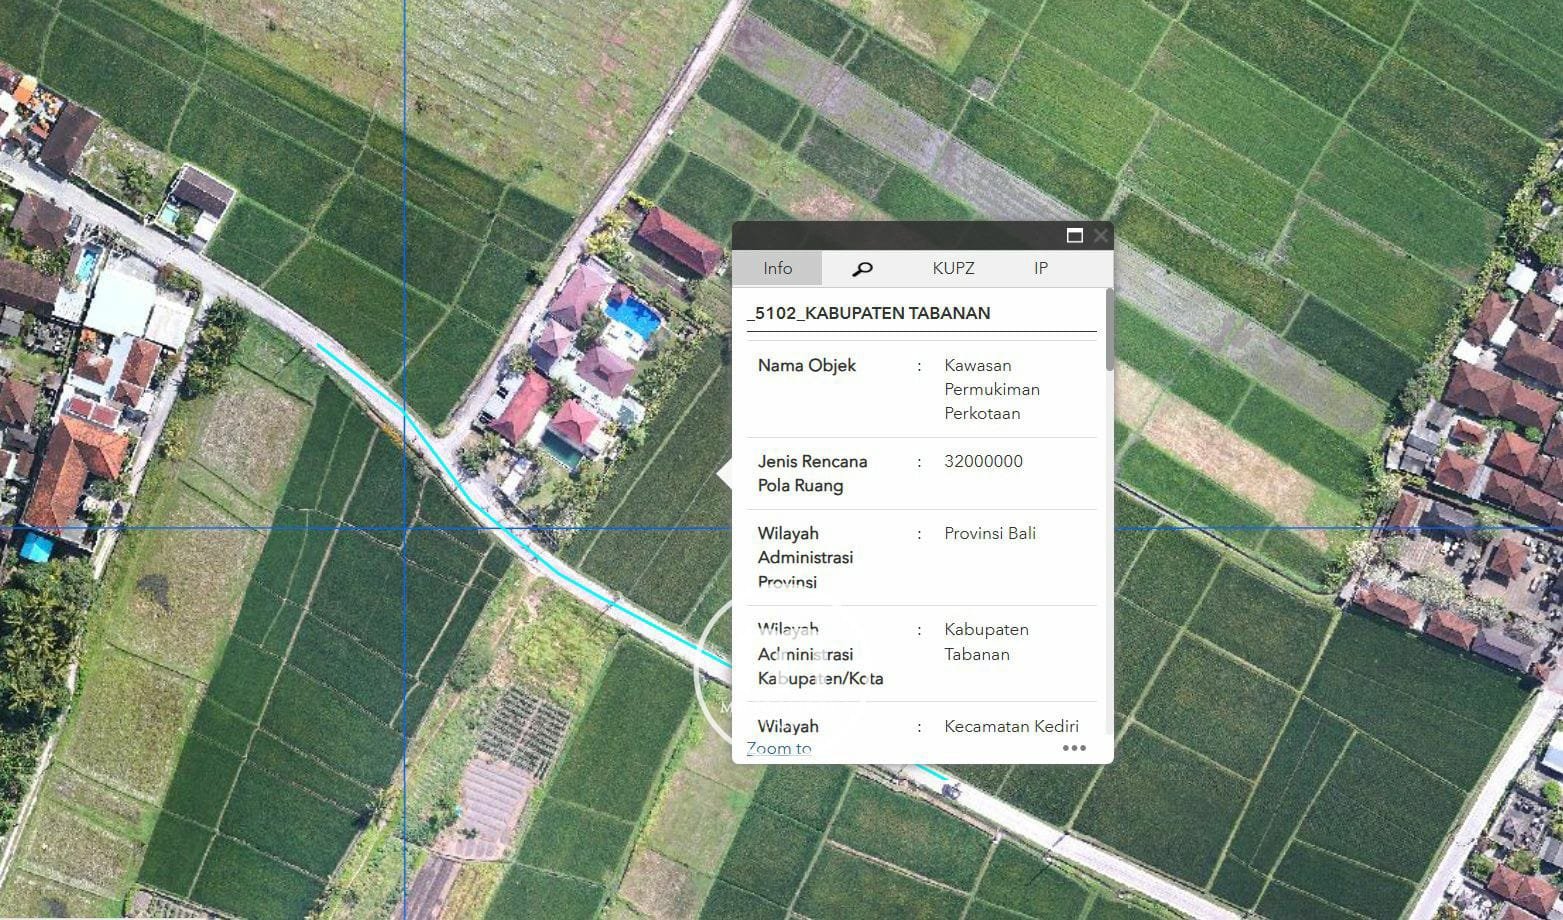Switch to the Info tab
Screen dimensions: 1563x920
click(x=777, y=268)
